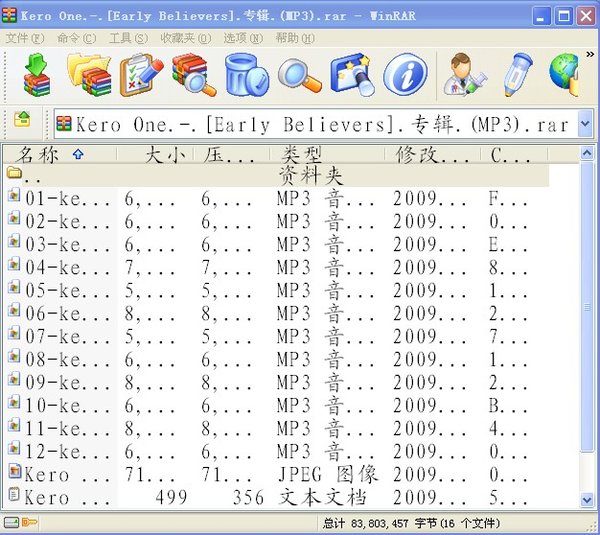Click the 总计 83,803,457 字节 status text

(x=411, y=523)
